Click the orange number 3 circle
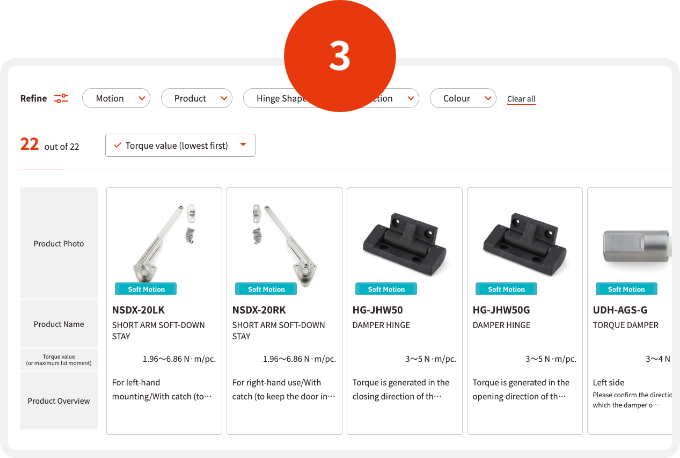The image size is (680, 458). [340, 56]
